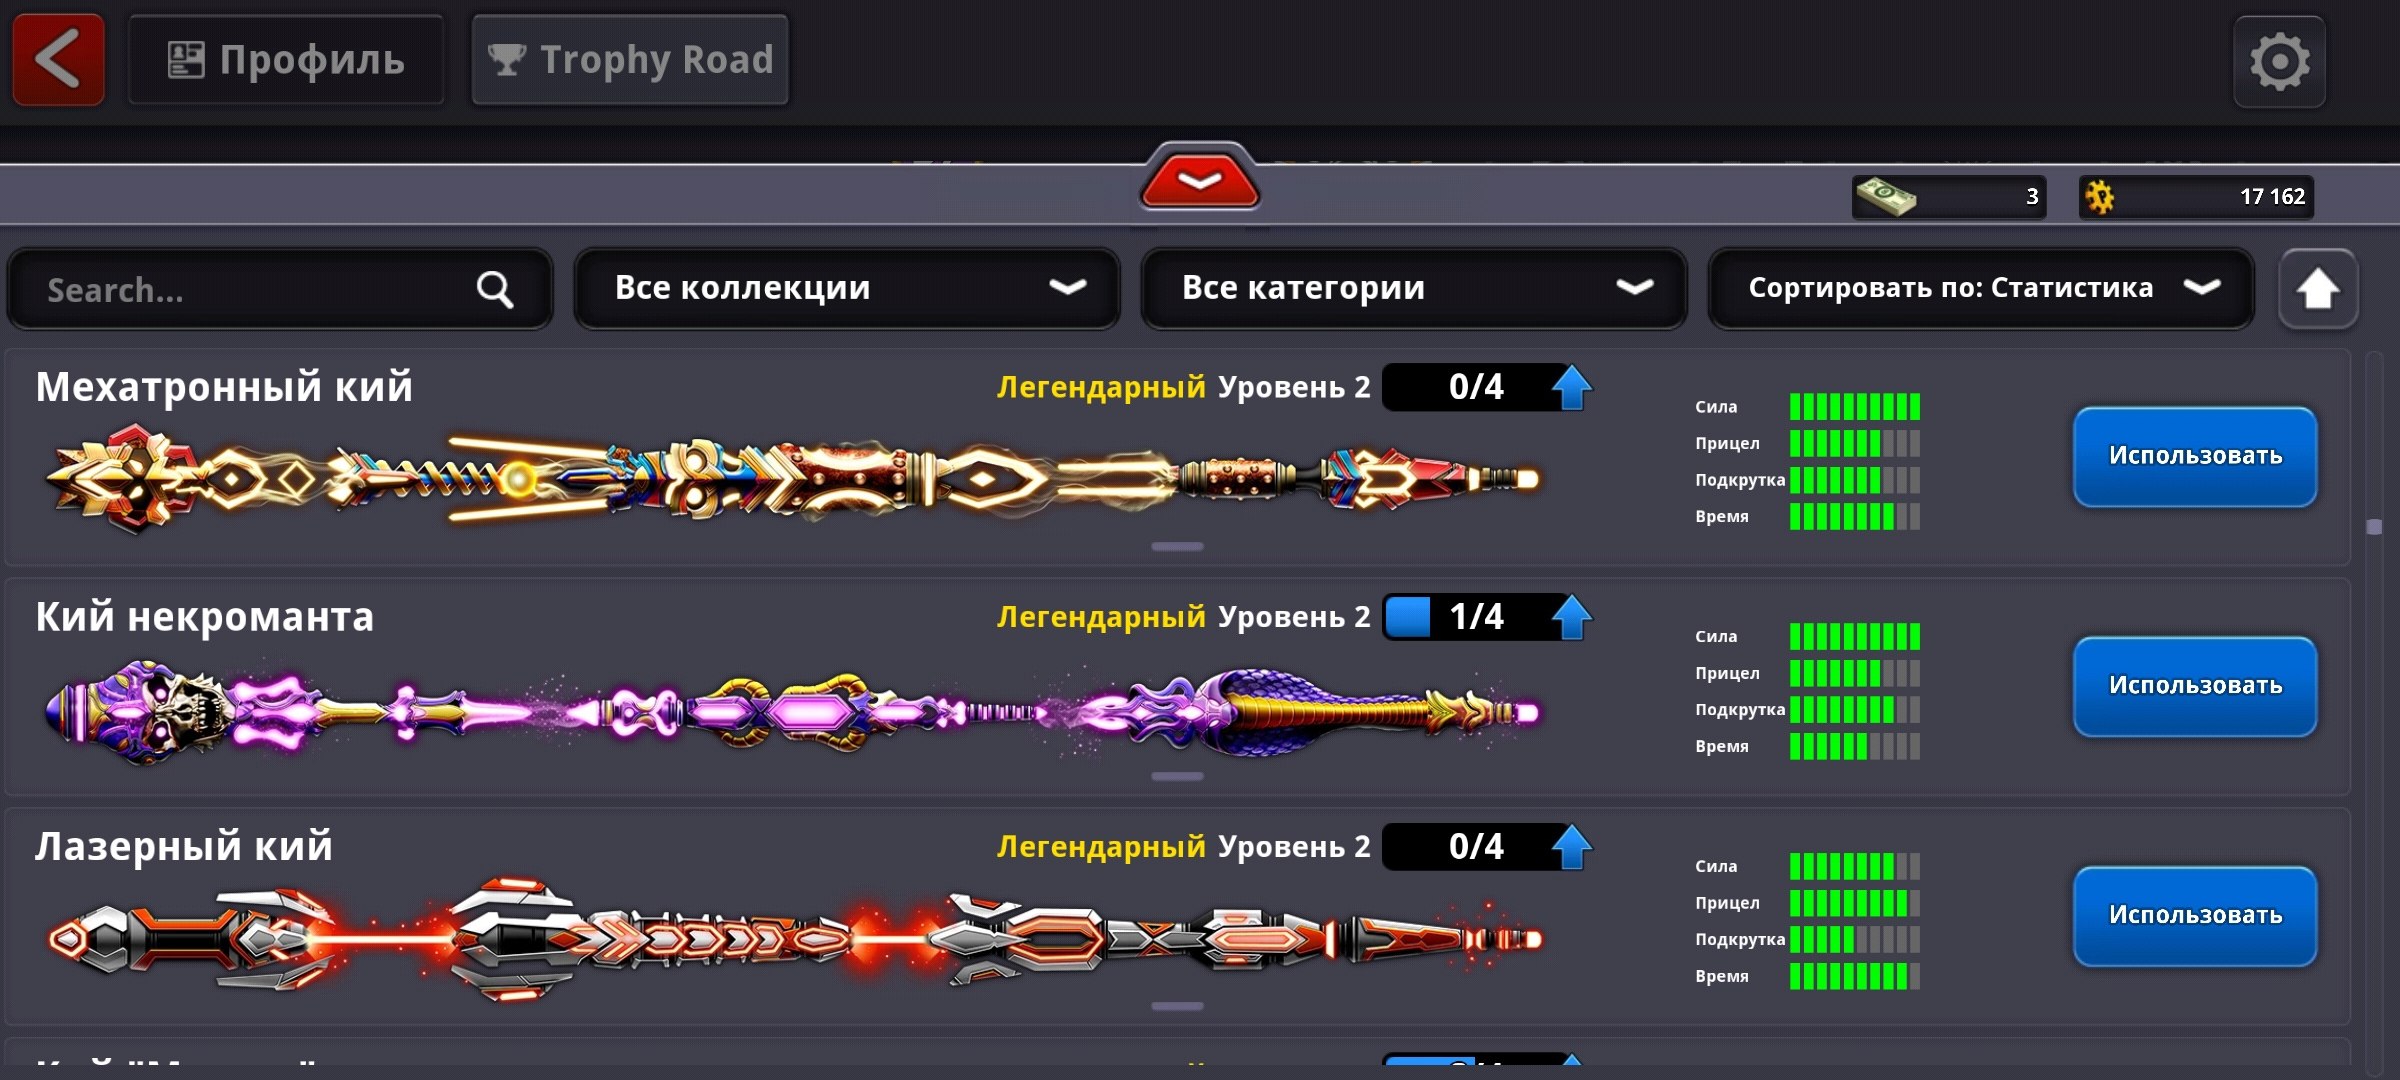This screenshot has width=2400, height=1080.
Task: Use Мехатронный кий with Использовать button
Action: coord(2195,456)
